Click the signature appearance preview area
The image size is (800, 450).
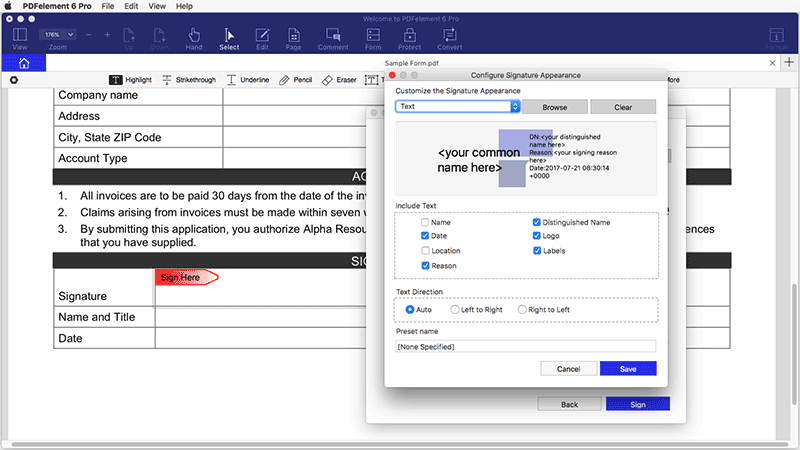tap(526, 158)
